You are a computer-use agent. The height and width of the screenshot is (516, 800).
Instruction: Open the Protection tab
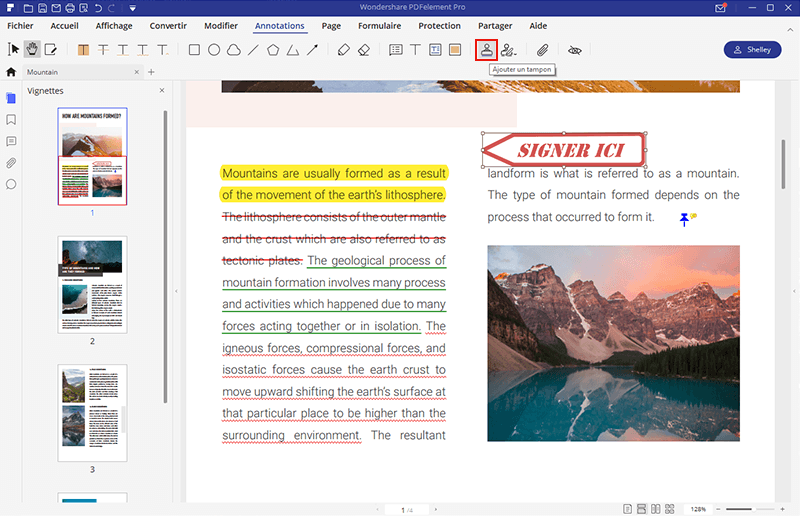click(x=439, y=26)
